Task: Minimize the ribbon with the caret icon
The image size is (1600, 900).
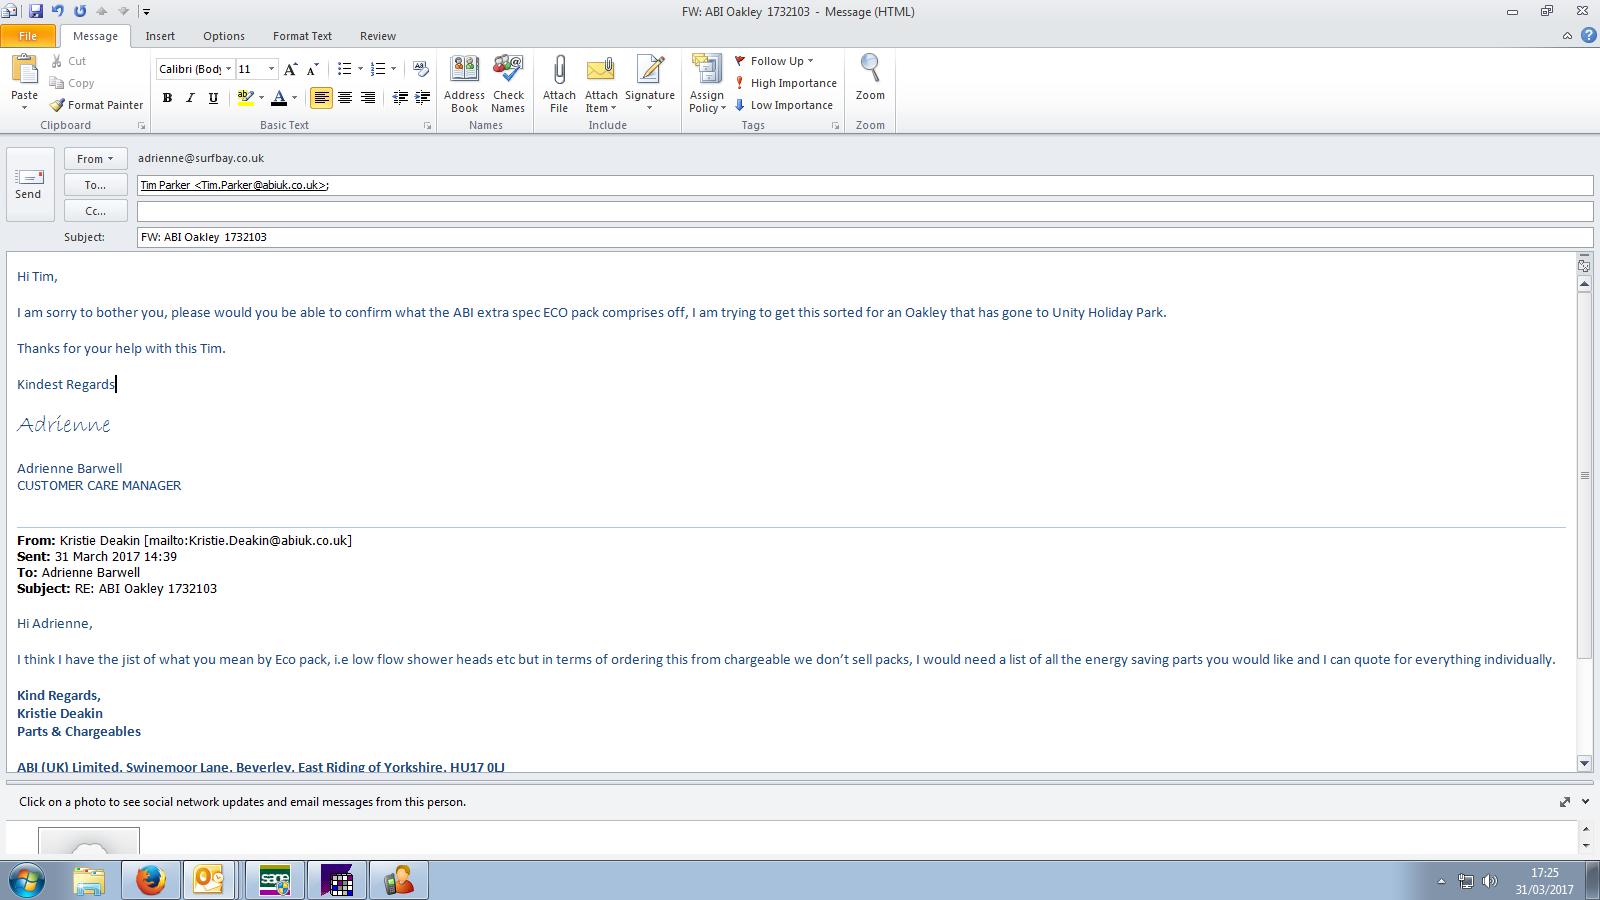Action: tap(1567, 36)
